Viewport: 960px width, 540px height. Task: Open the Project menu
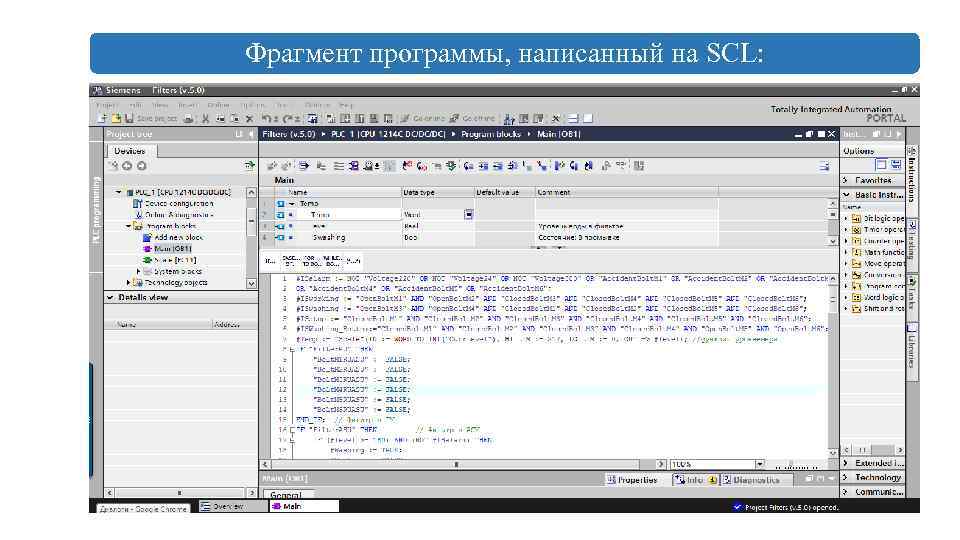click(x=107, y=105)
